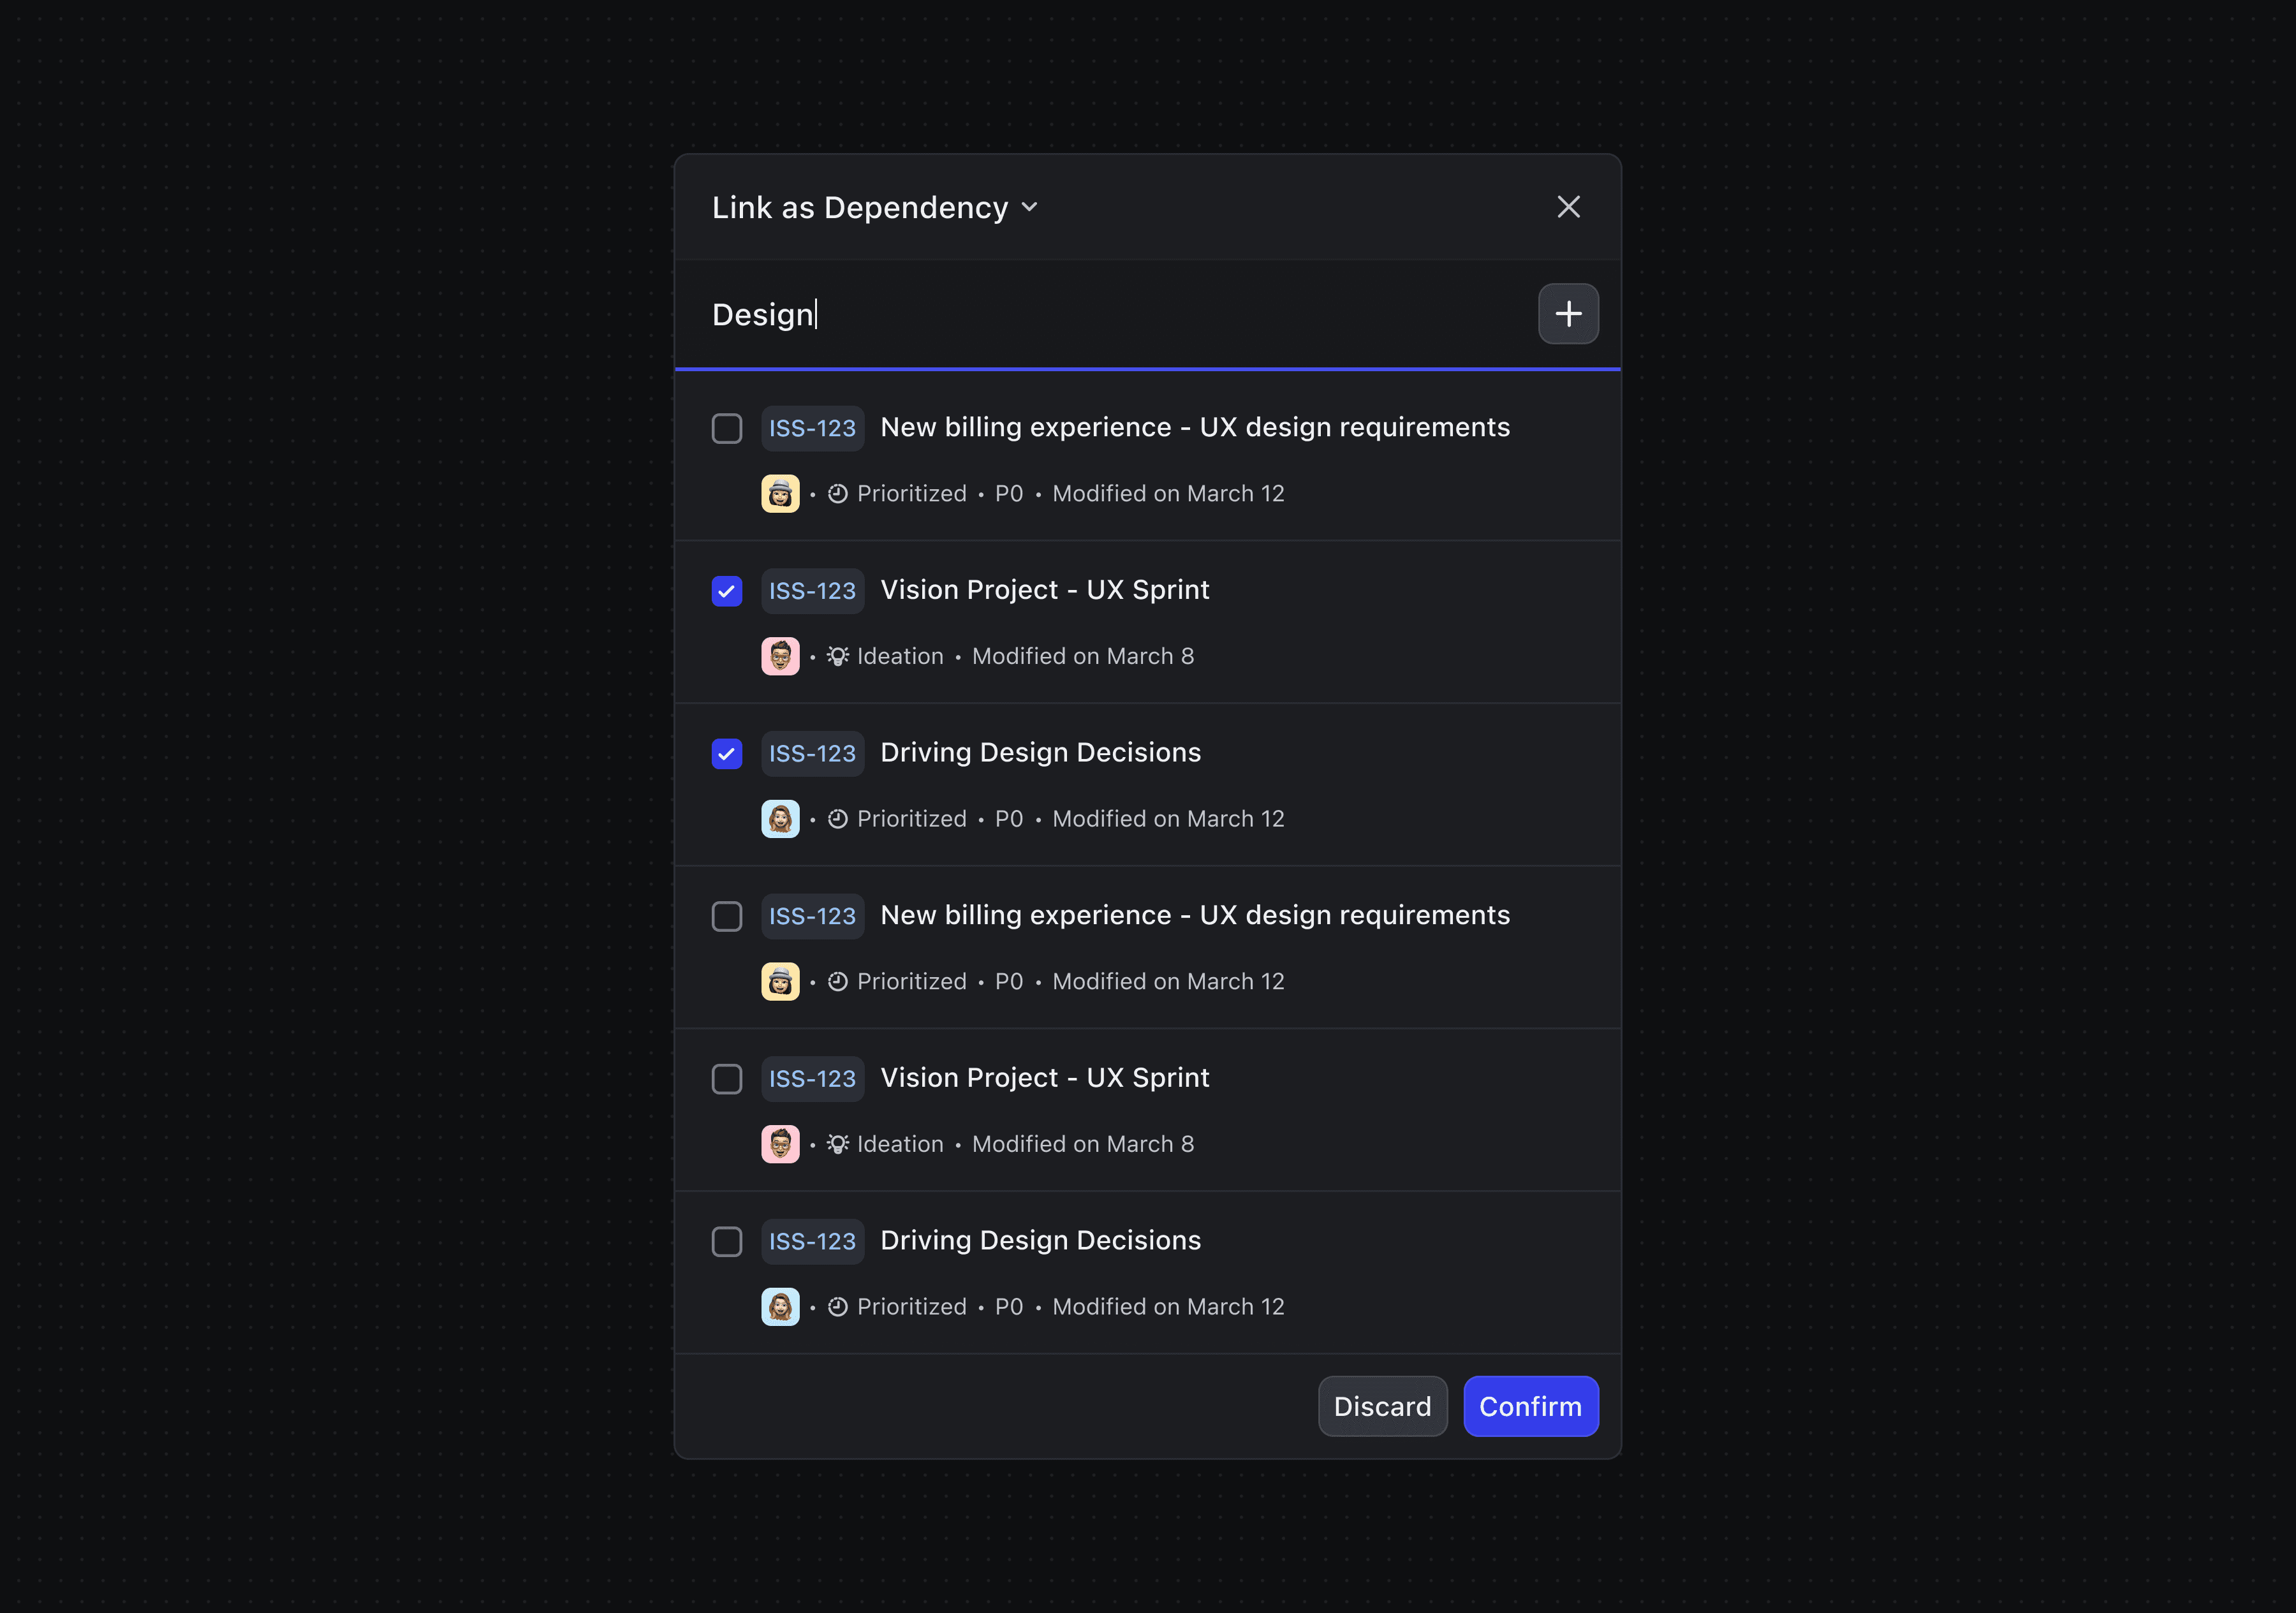Image resolution: width=2296 pixels, height=1613 pixels.
Task: Close the Link as Dependency dialog
Action: [x=1567, y=207]
